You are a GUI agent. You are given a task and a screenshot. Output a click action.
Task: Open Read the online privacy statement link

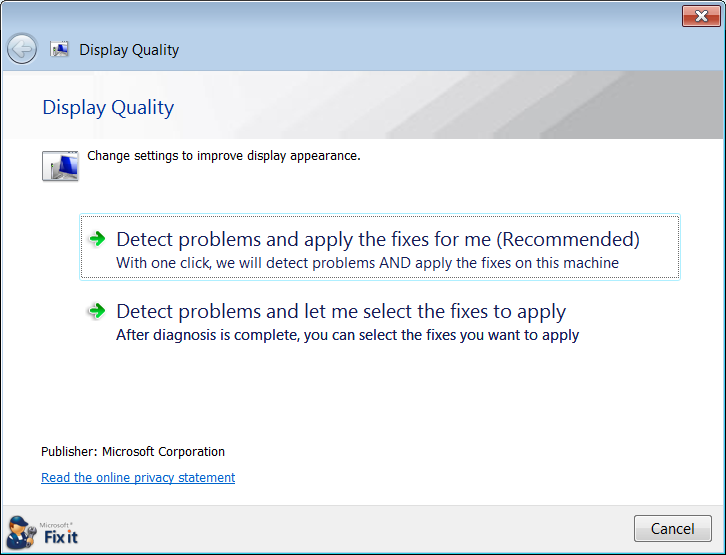138,477
